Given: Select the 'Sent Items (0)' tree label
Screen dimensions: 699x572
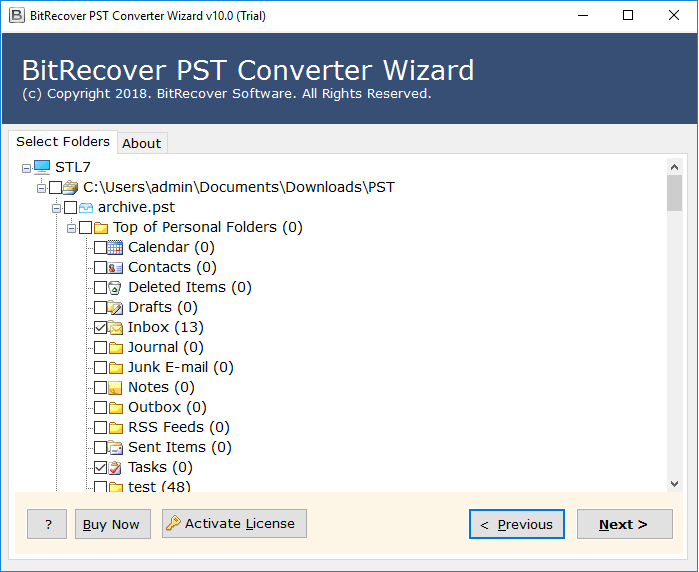Looking at the screenshot, I should tap(180, 447).
